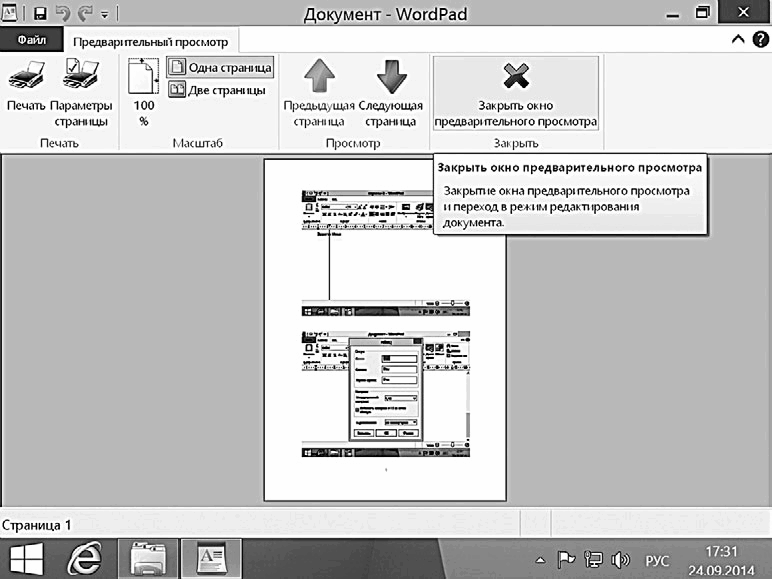Switch input language РУС indicator
Screen dimensions: 772x579
tap(657, 561)
